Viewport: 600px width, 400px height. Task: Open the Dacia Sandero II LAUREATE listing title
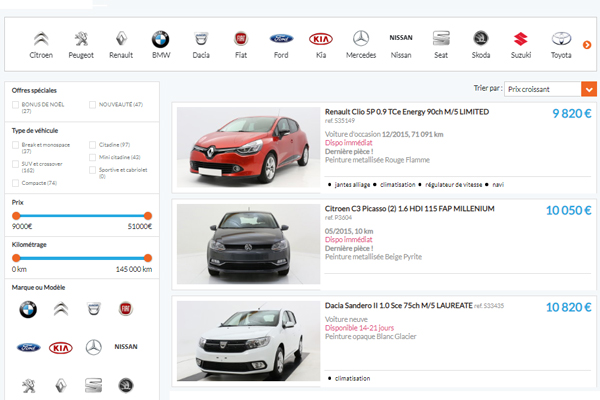click(x=399, y=305)
